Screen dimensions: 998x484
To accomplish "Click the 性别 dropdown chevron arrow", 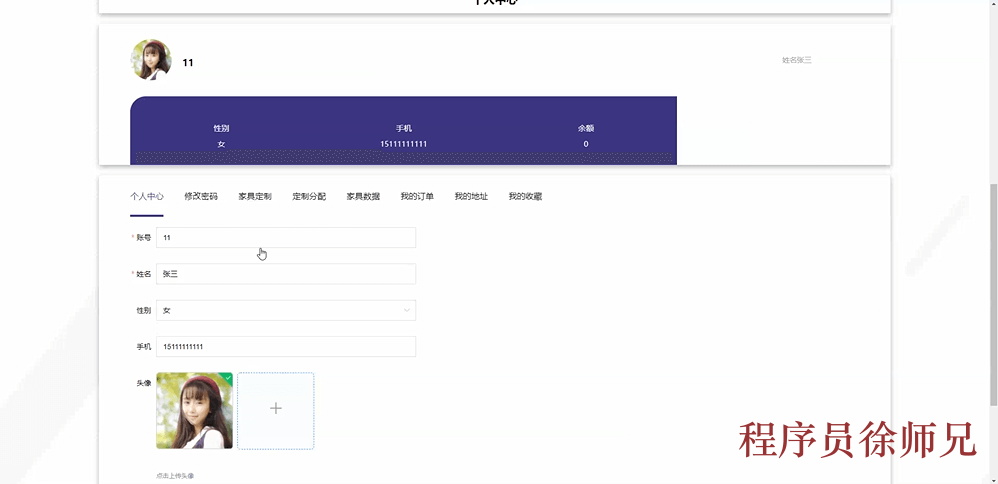I will pos(407,310).
